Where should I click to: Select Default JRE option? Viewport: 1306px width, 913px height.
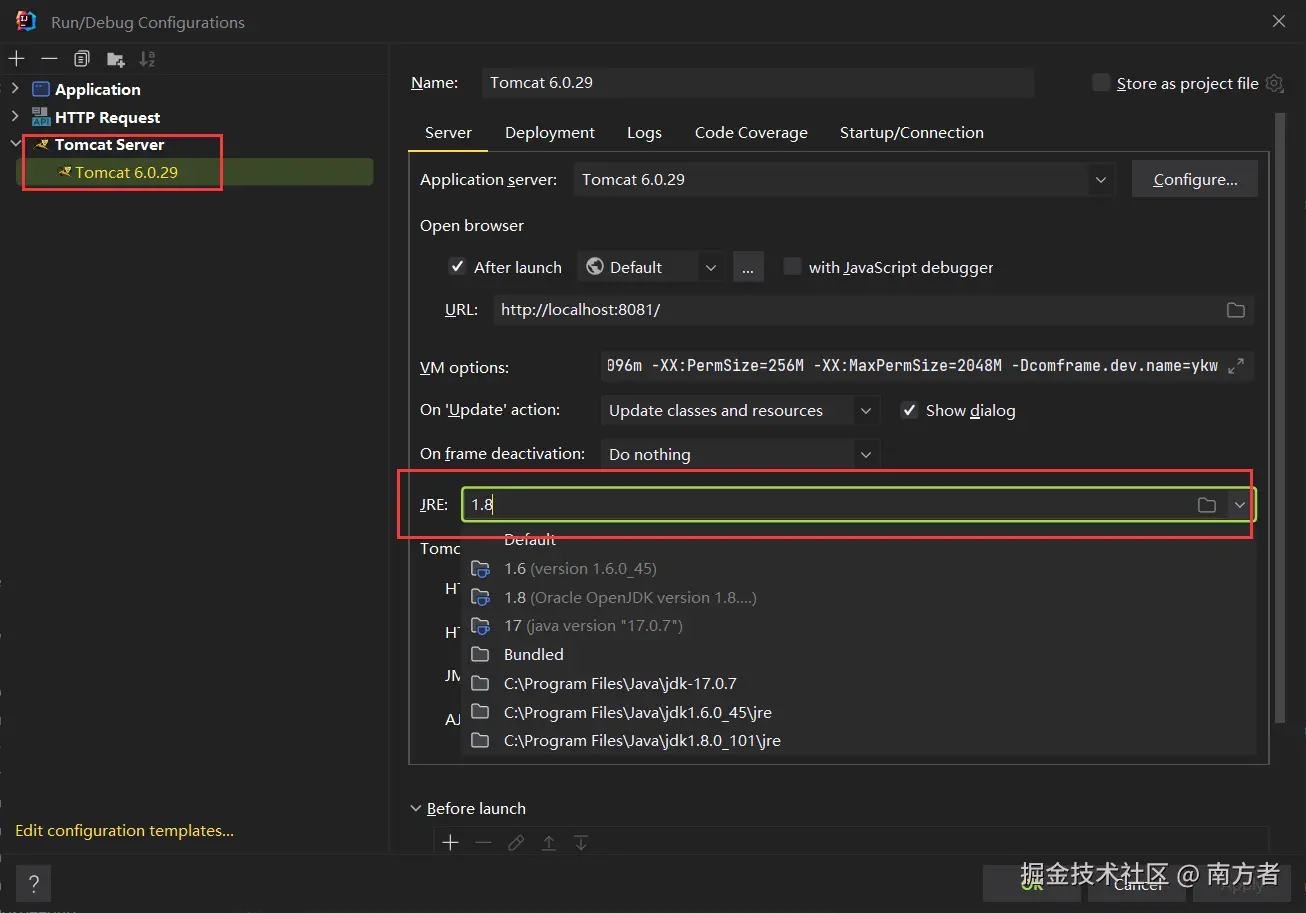858,540
